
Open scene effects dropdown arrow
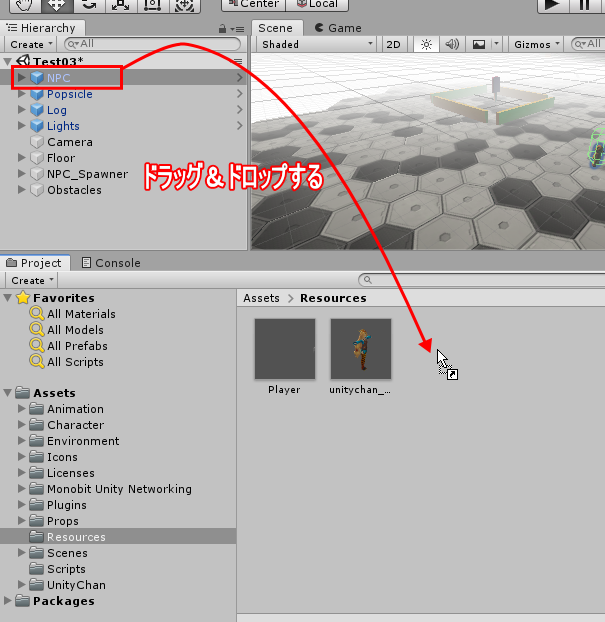coord(496,44)
